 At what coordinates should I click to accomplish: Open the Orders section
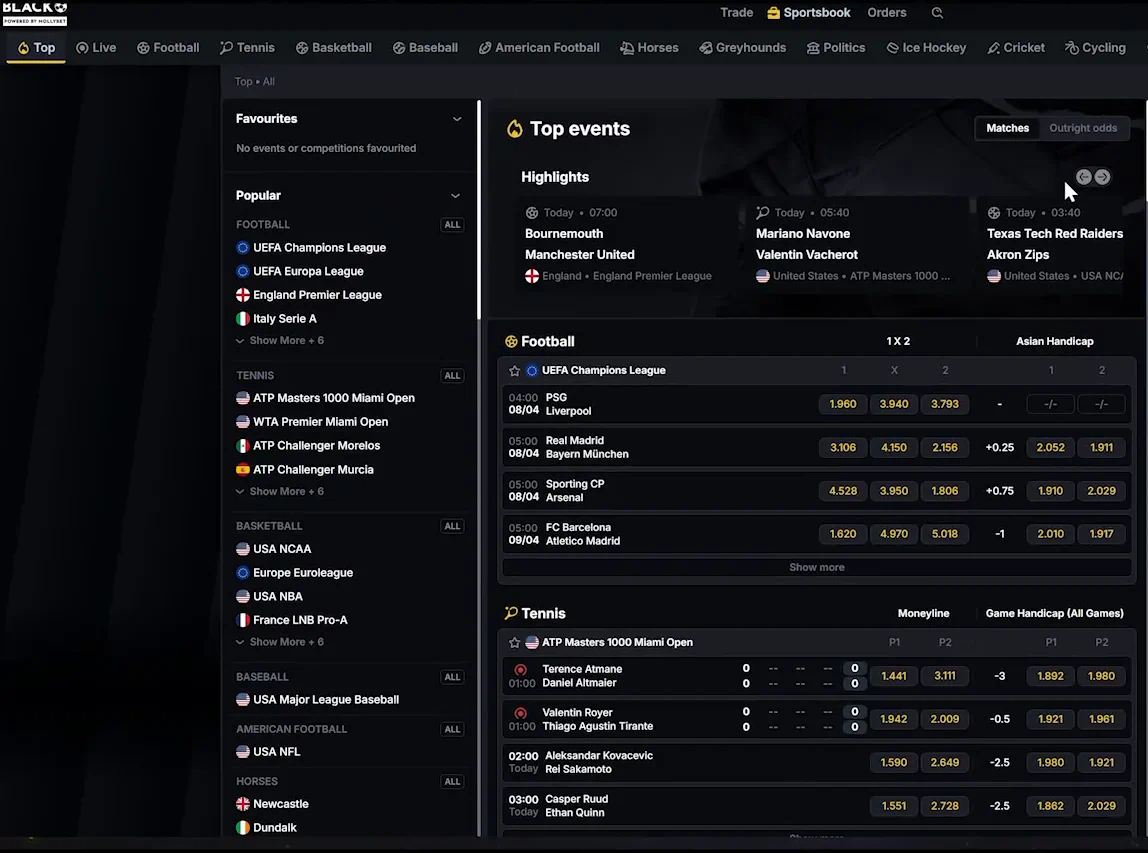pos(887,12)
